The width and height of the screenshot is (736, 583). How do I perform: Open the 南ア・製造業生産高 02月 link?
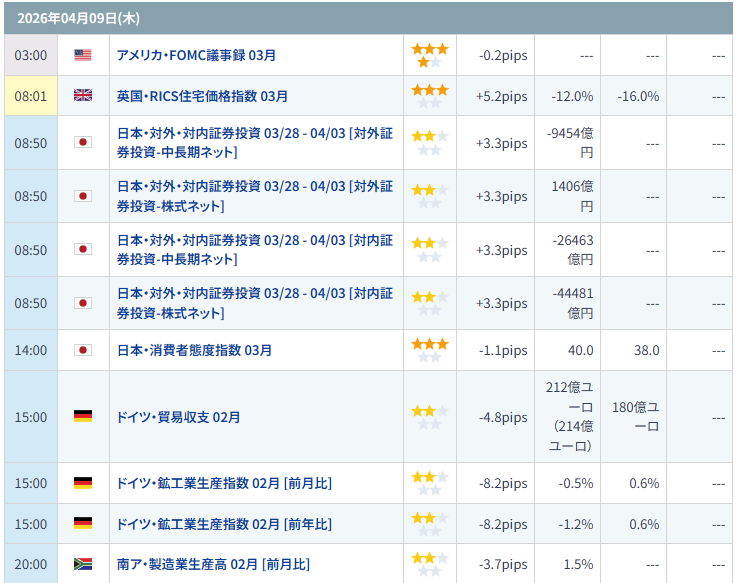(213, 564)
